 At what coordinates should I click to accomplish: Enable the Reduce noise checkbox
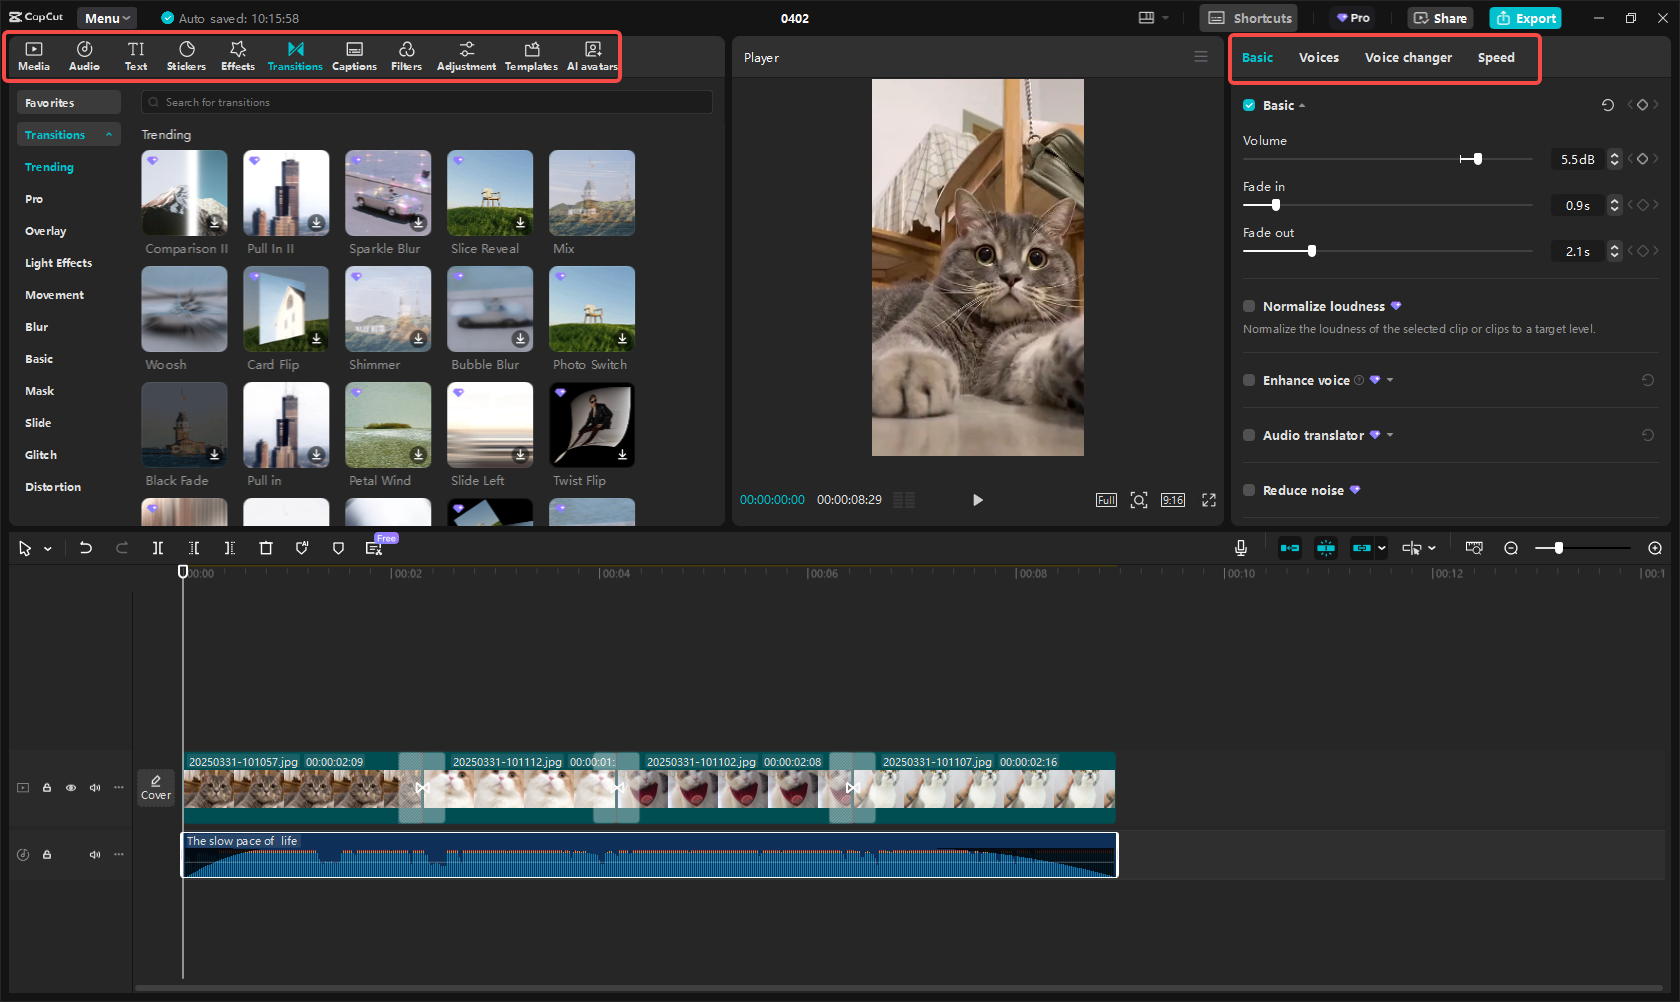tap(1248, 490)
